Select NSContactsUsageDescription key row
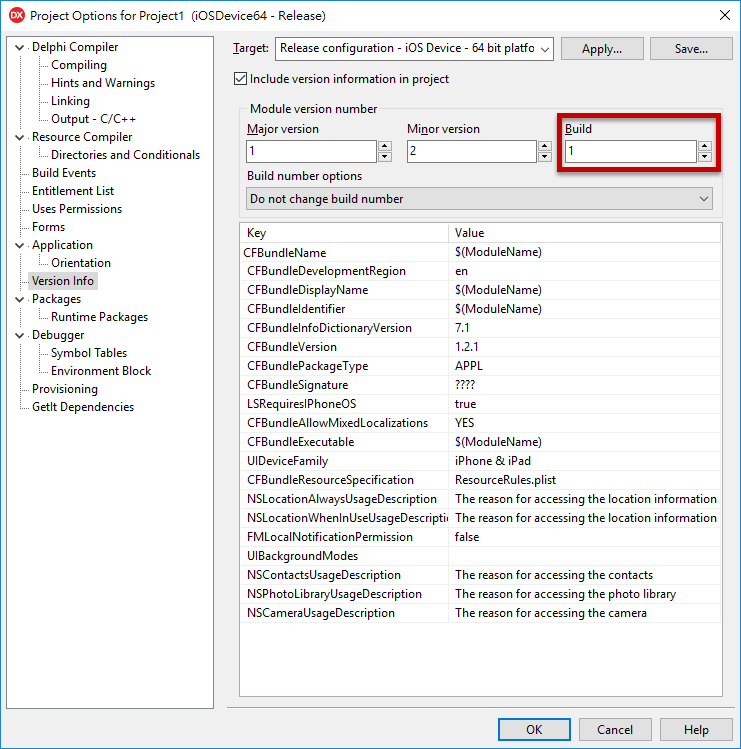Screen dimensions: 741x749 pos(344,575)
